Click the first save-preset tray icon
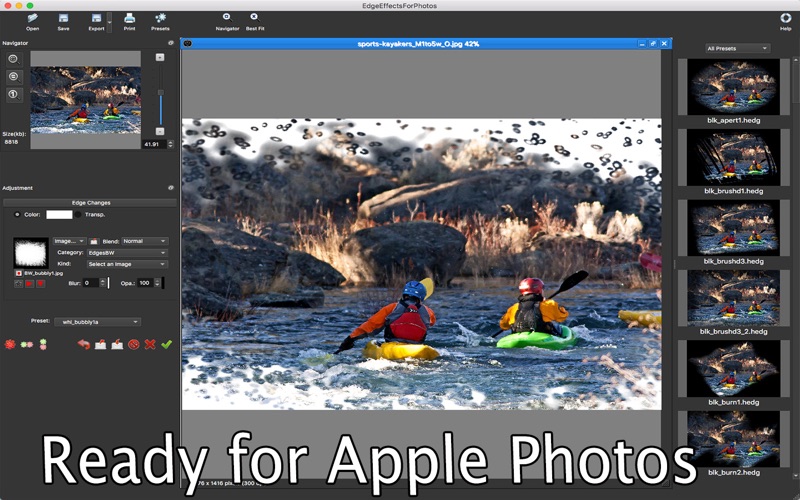800x500 pixels. coord(101,345)
